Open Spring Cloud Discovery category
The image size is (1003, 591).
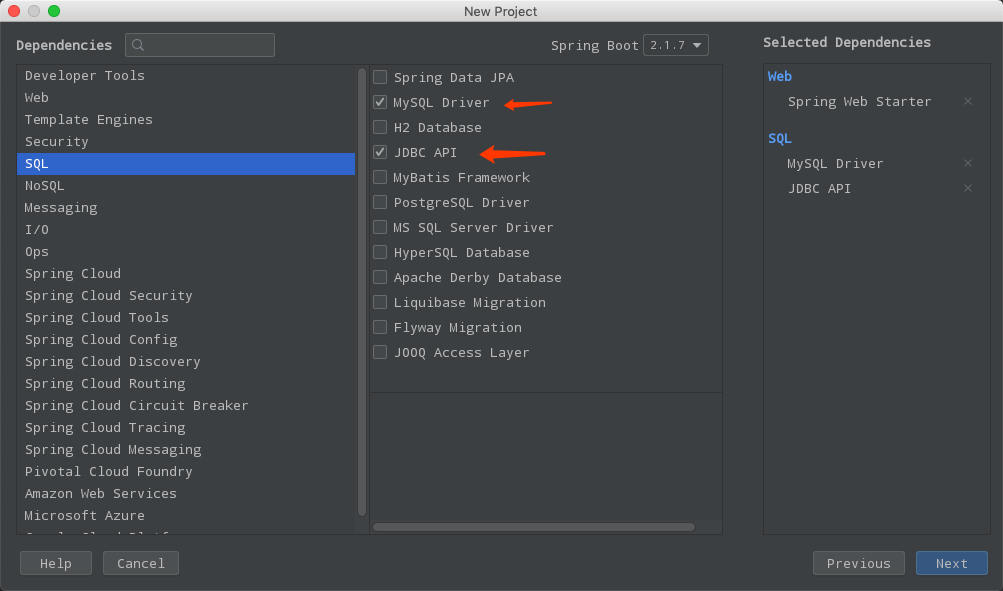click(x=186, y=361)
